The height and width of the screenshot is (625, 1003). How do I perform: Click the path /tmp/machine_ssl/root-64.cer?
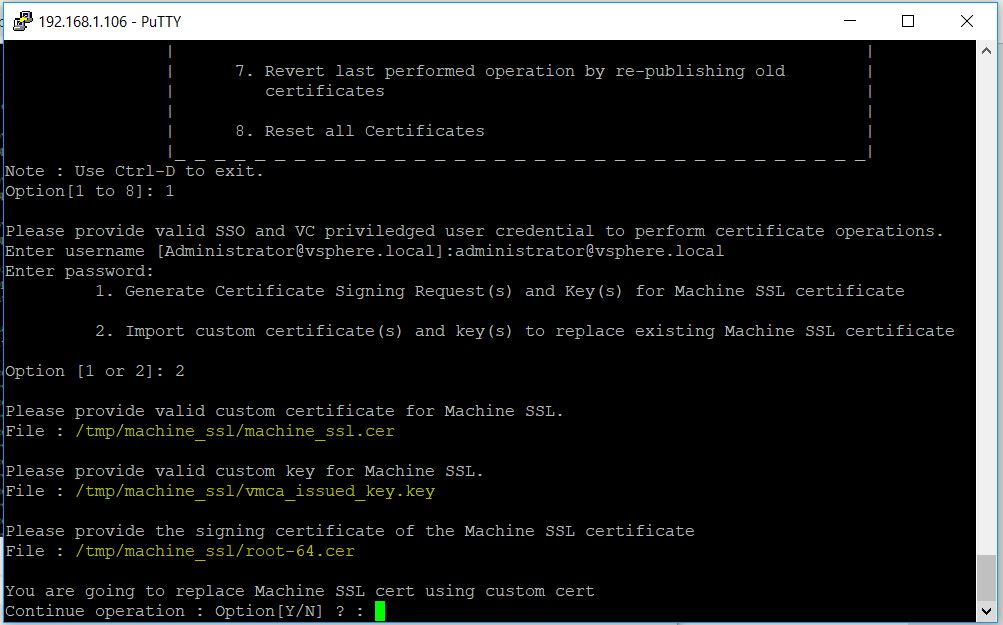pos(215,551)
